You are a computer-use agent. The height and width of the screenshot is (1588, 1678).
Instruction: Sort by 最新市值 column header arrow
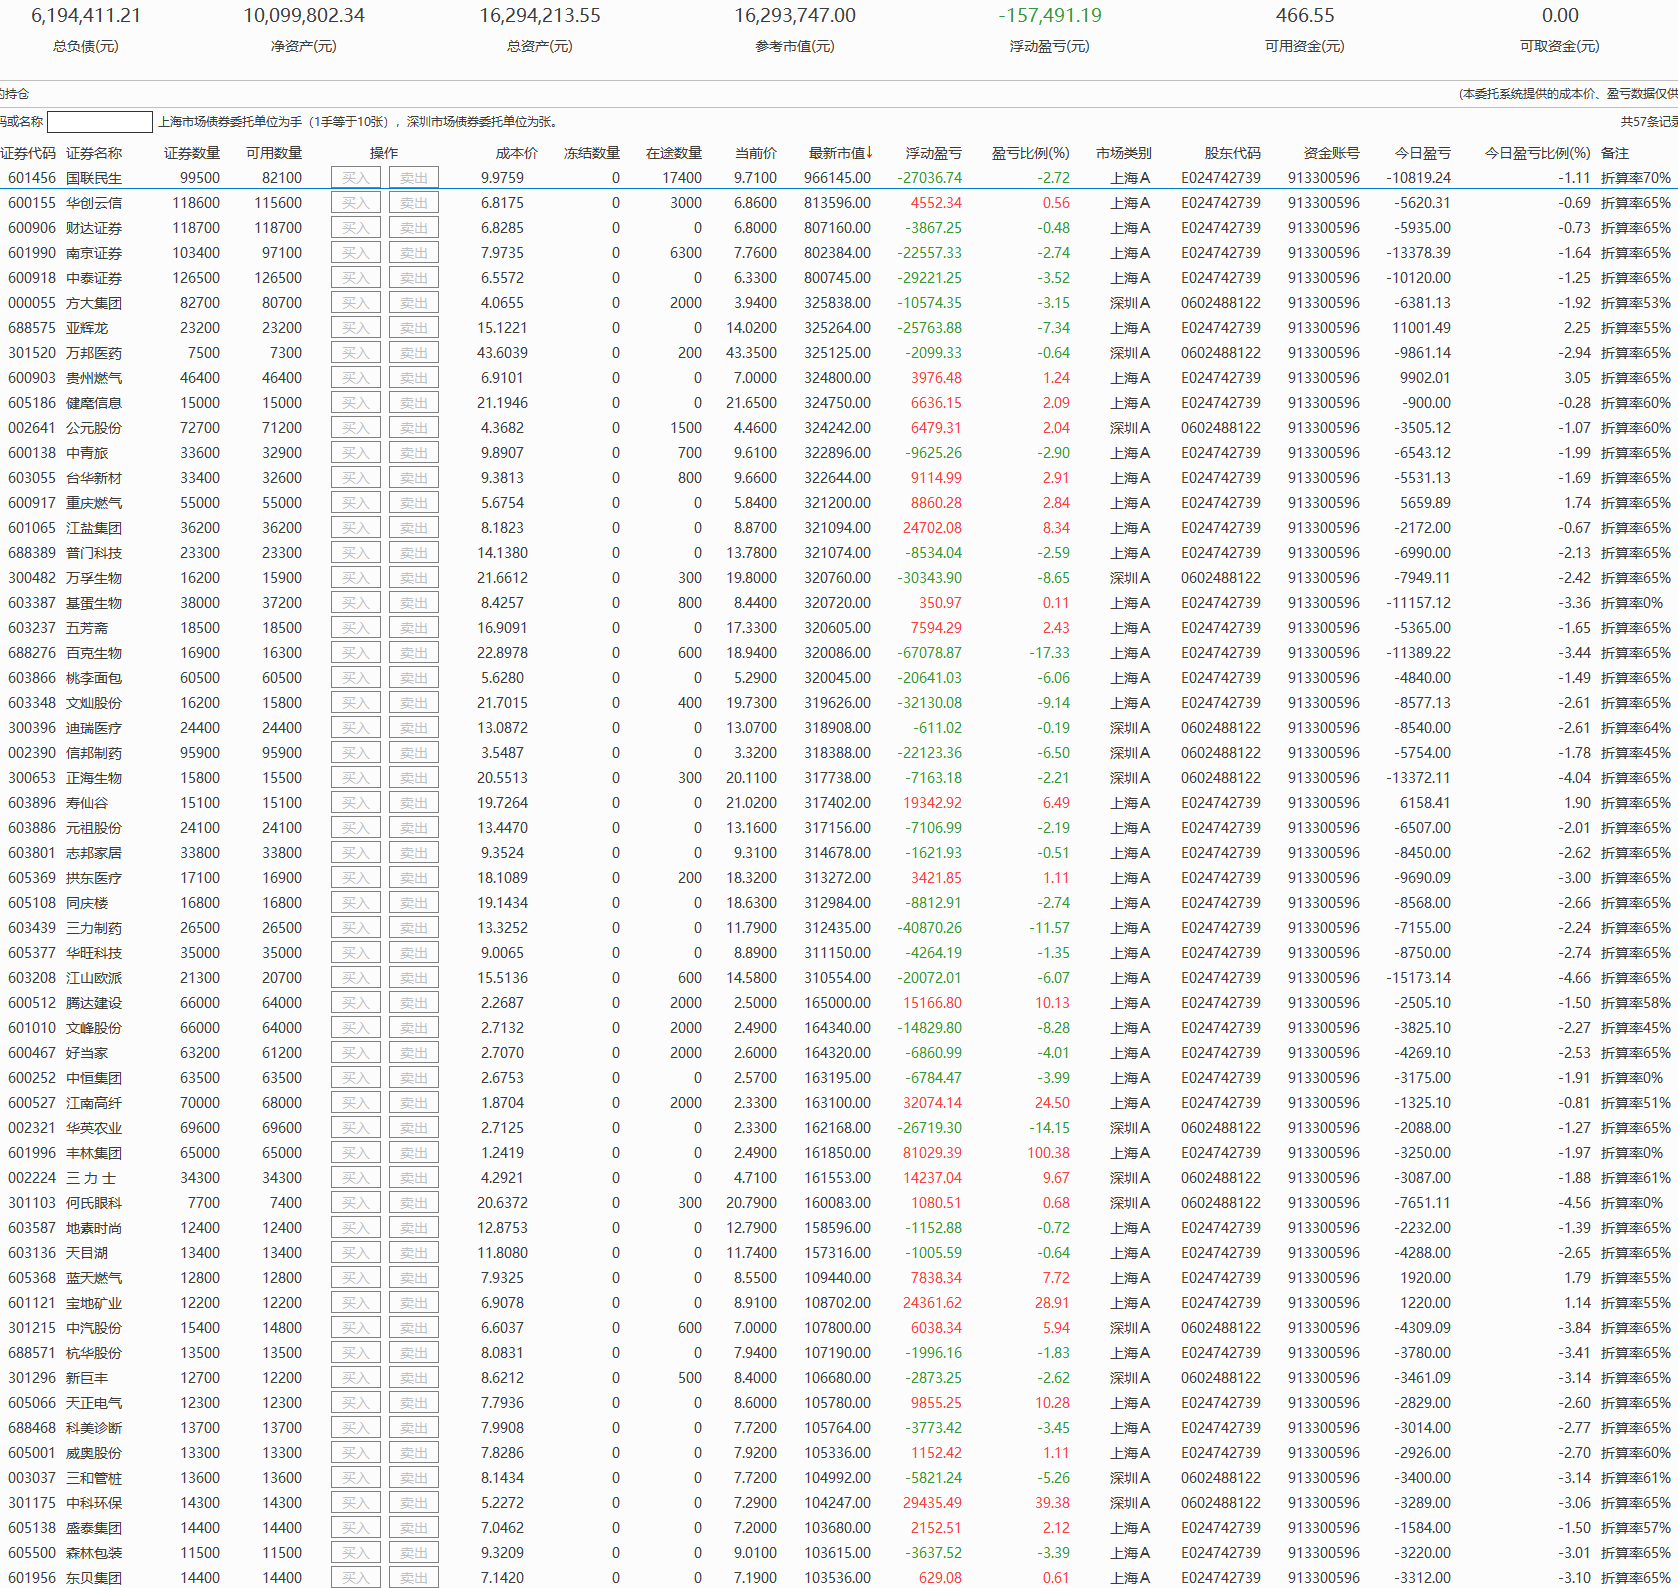coord(869,153)
